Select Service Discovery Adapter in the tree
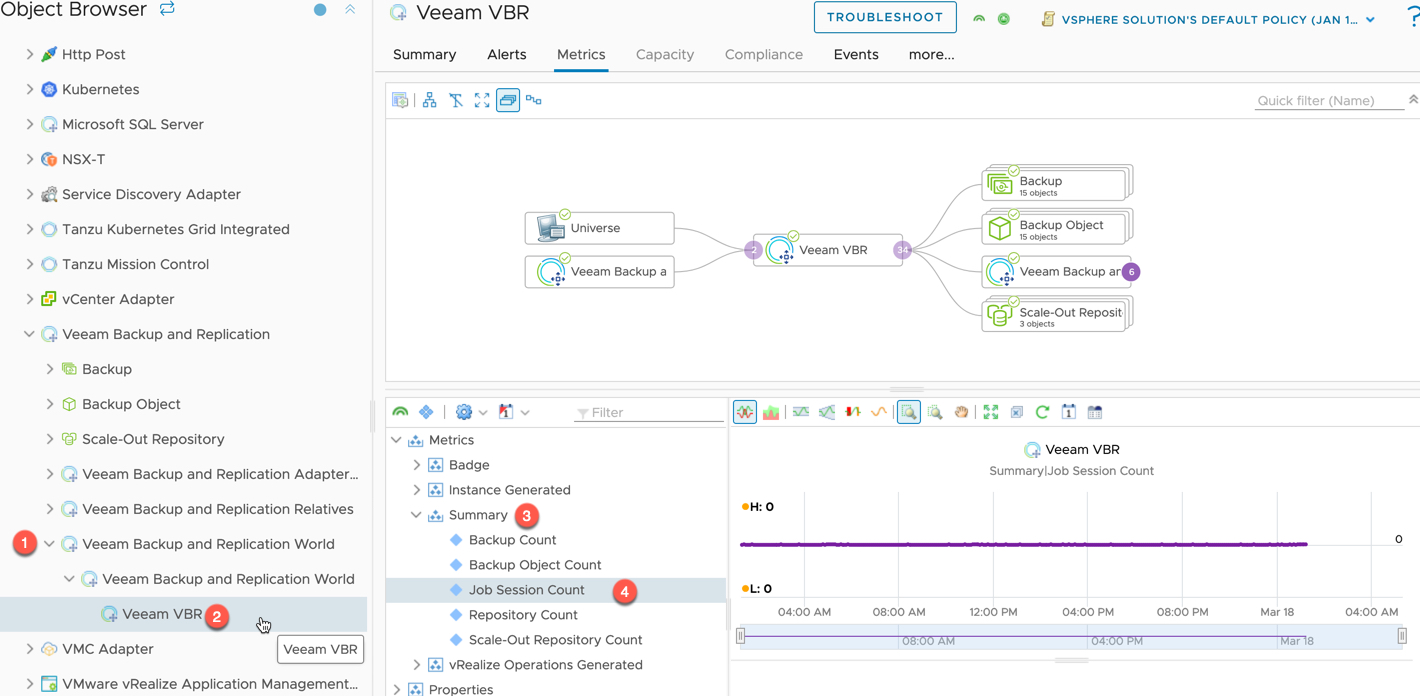This screenshot has width=1420, height=696. click(x=151, y=194)
